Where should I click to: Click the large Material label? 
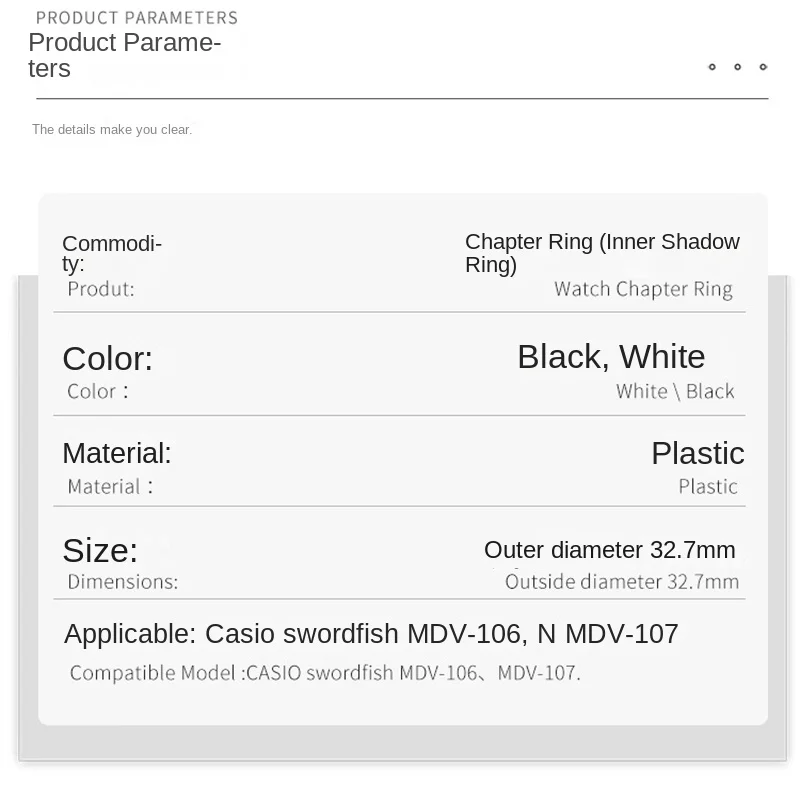(117, 453)
